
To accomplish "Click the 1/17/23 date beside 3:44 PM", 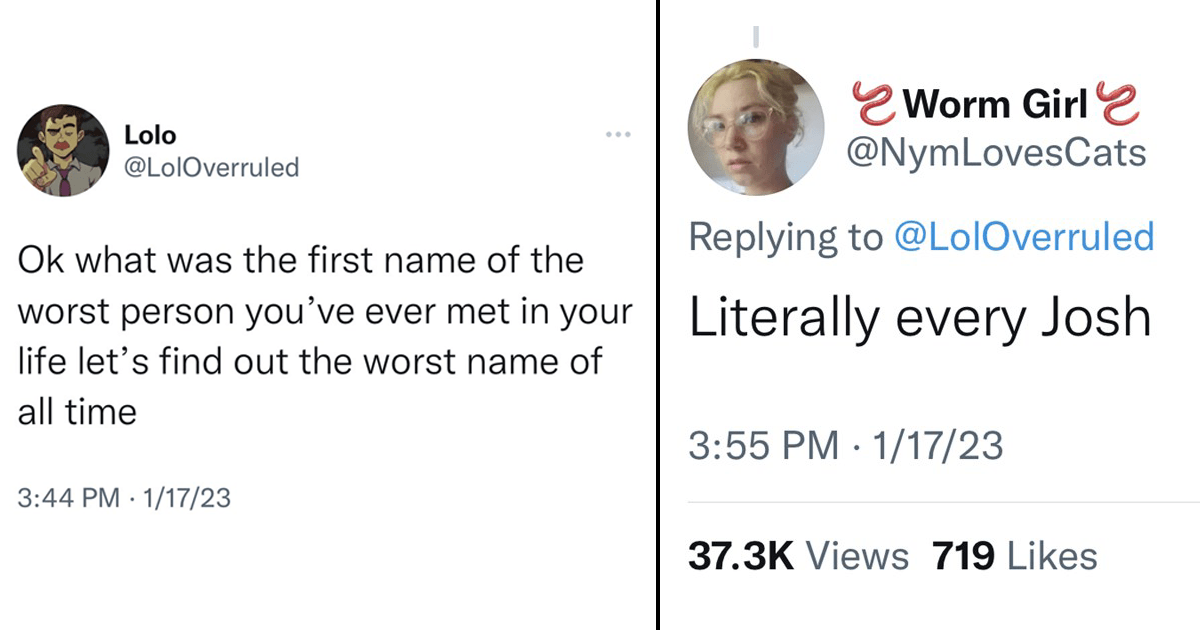I will point(185,497).
